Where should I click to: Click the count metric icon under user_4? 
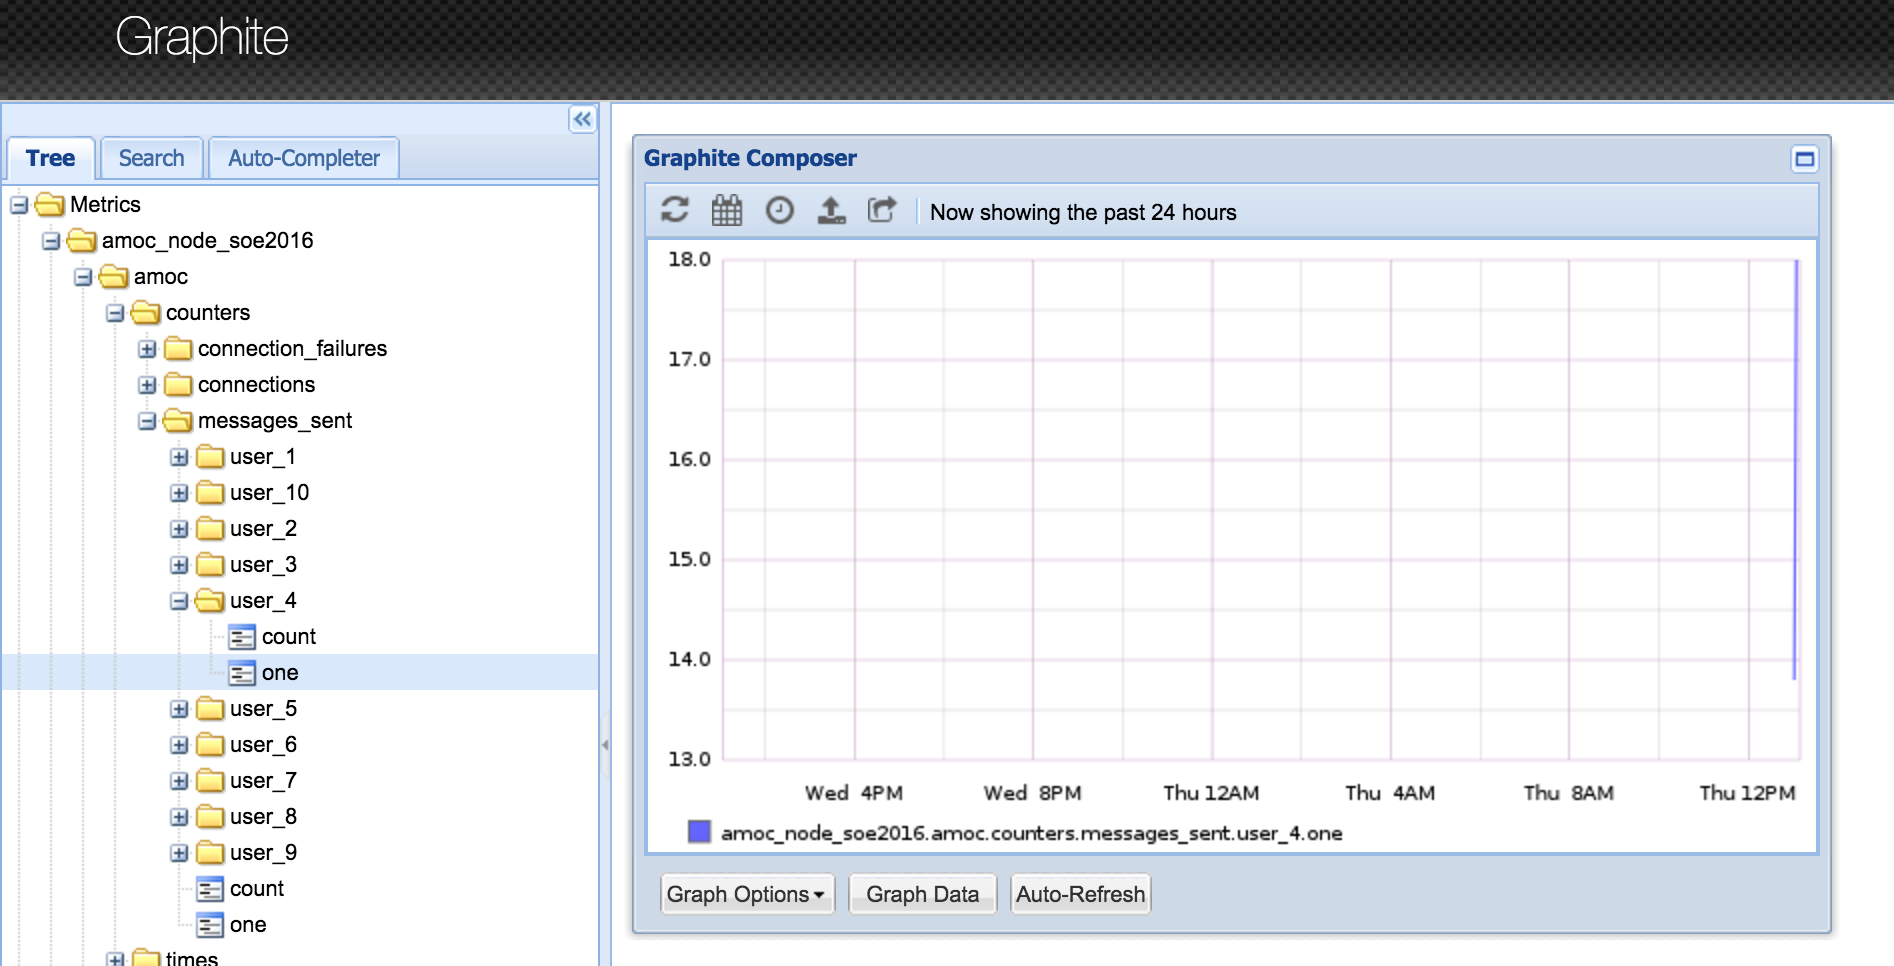tap(241, 637)
